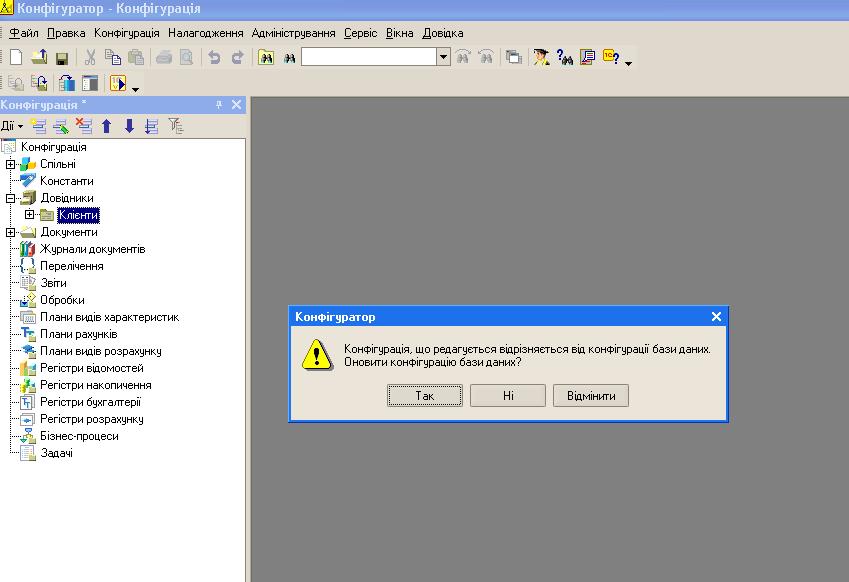Close the Configuration tree panel

point(237,104)
